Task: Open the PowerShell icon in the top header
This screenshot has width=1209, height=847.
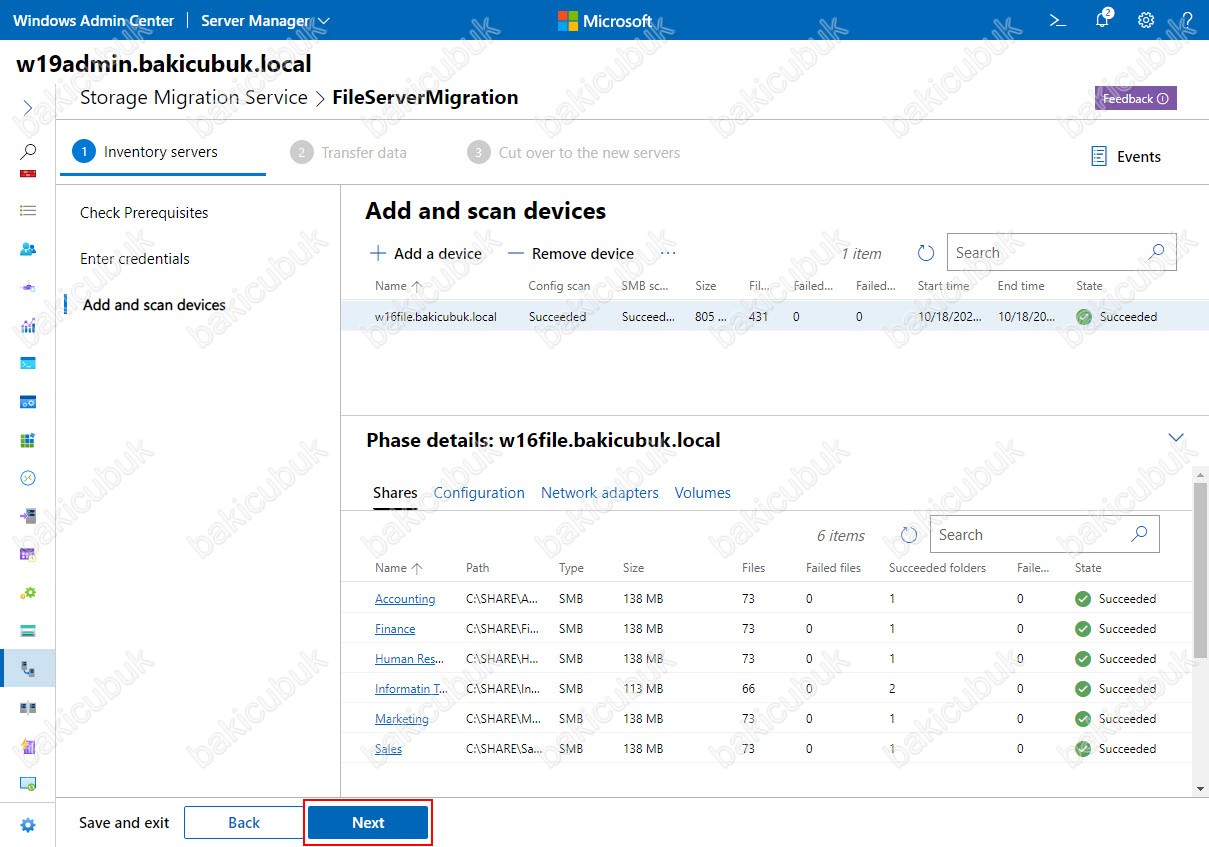Action: click(1056, 20)
